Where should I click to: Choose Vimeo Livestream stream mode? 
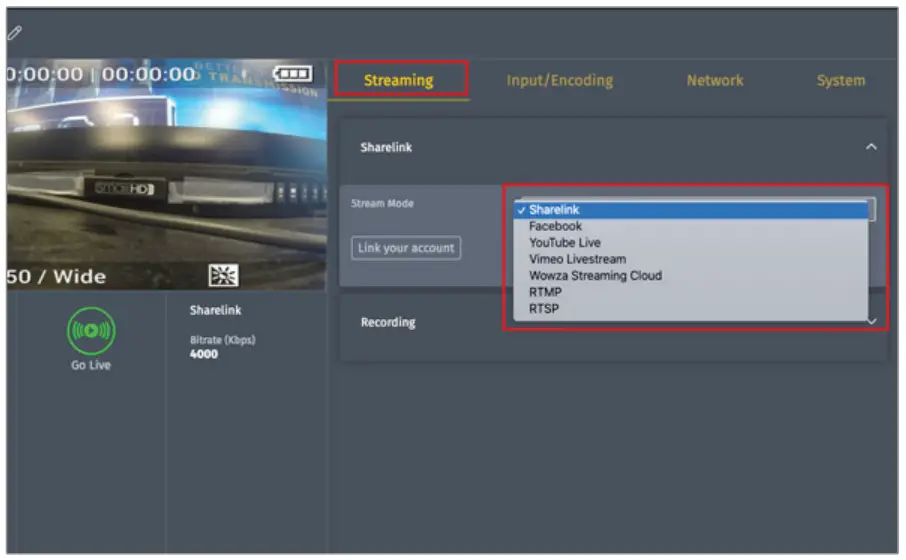(691, 259)
